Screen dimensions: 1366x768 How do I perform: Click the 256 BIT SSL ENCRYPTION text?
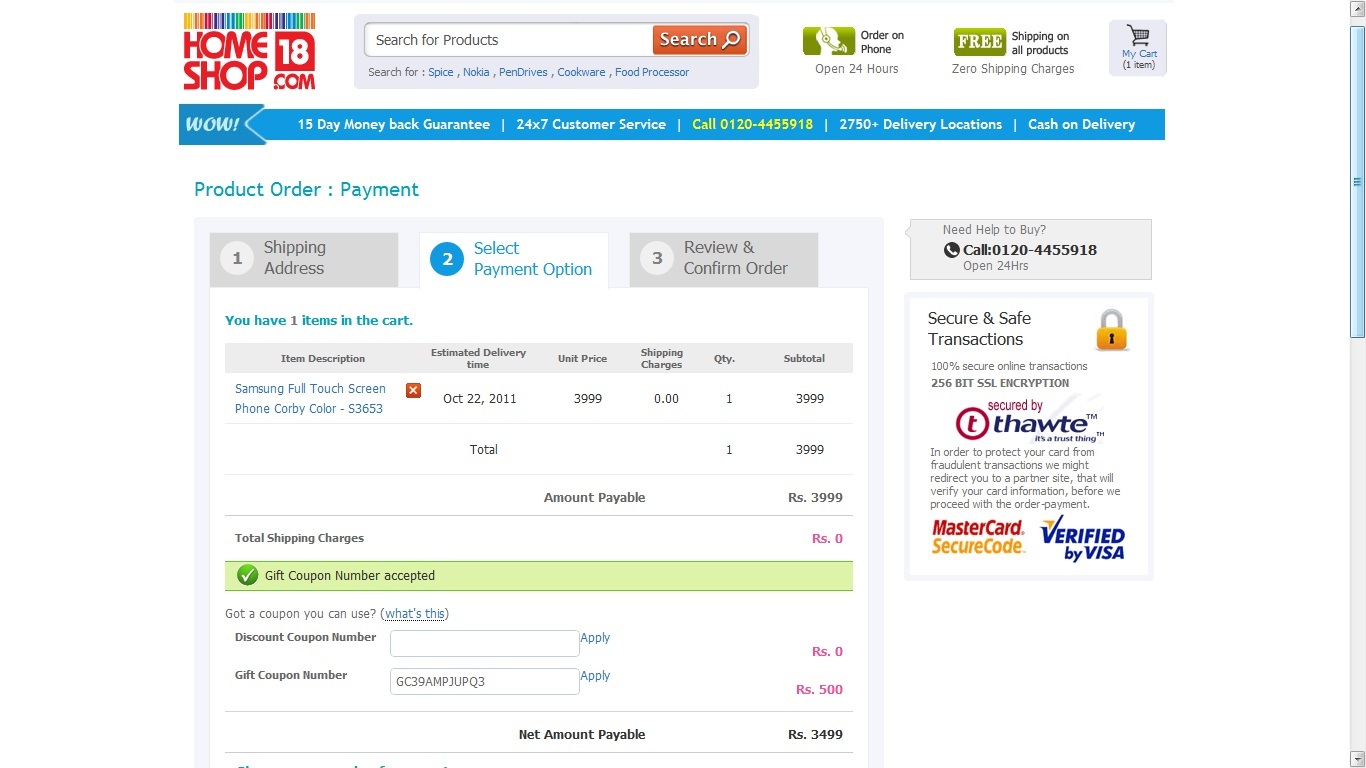coord(1000,383)
